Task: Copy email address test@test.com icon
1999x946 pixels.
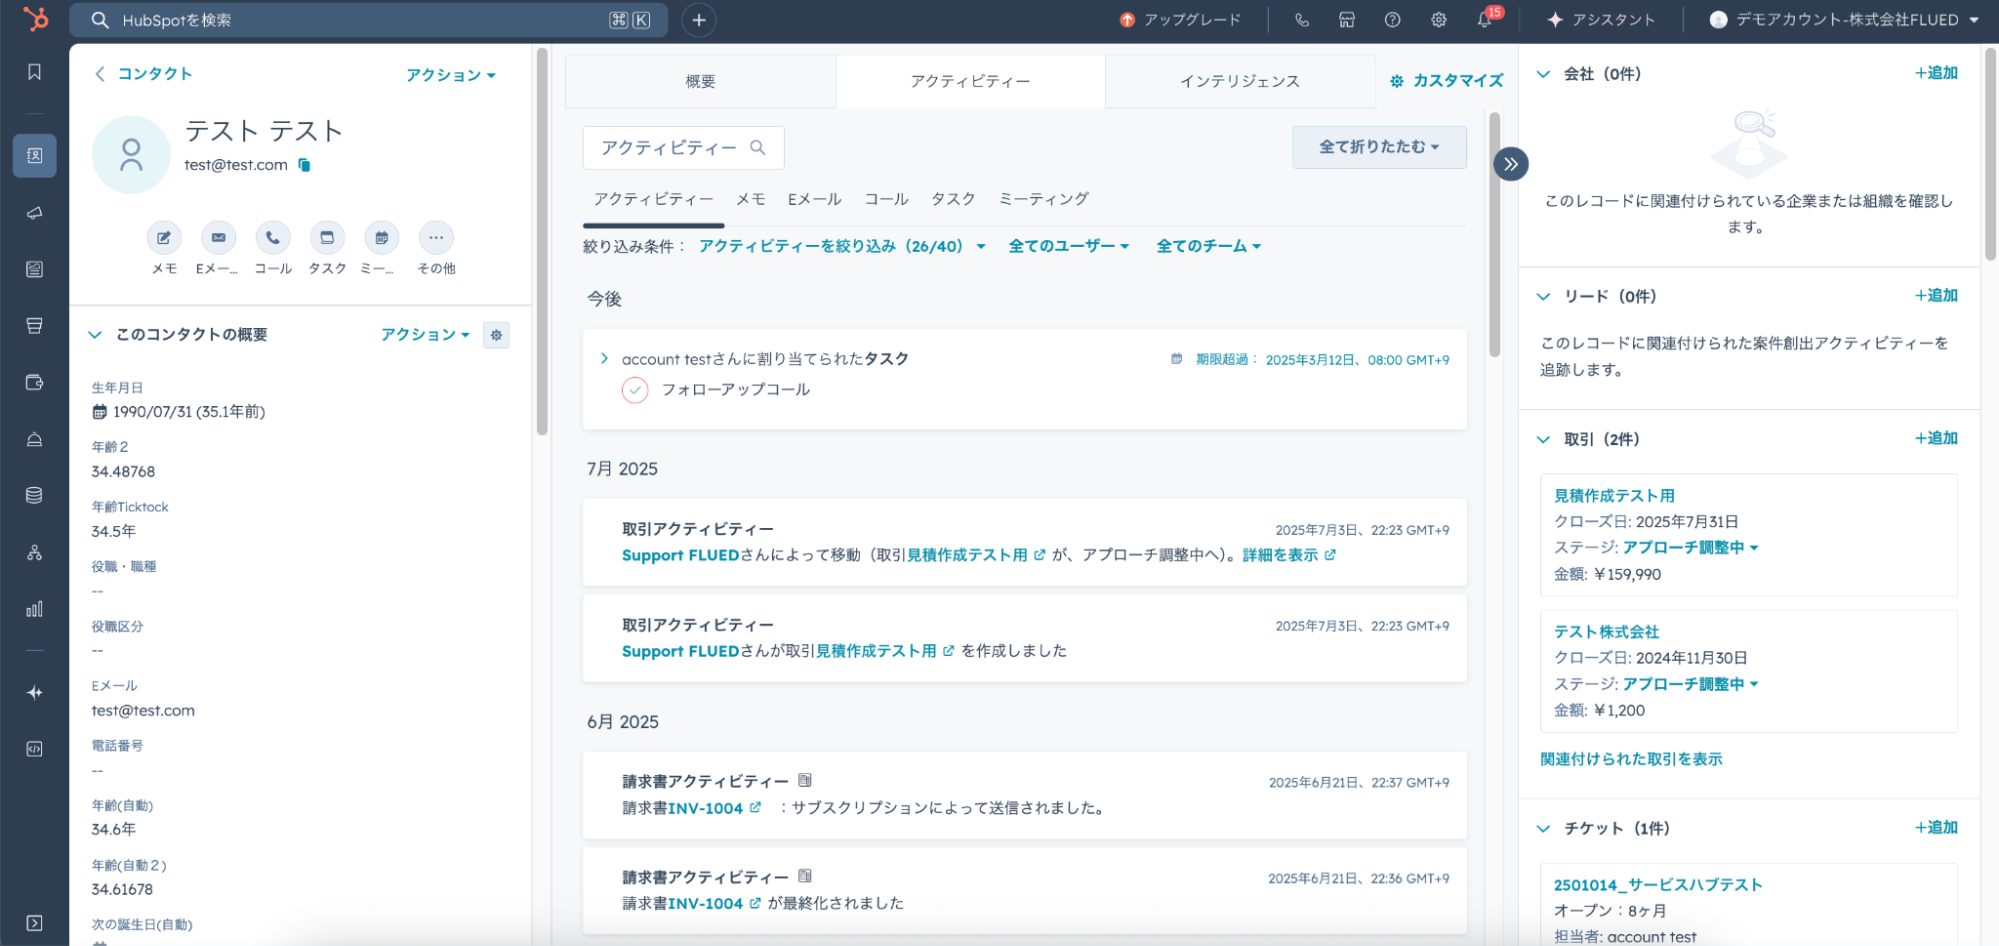Action: tap(305, 165)
